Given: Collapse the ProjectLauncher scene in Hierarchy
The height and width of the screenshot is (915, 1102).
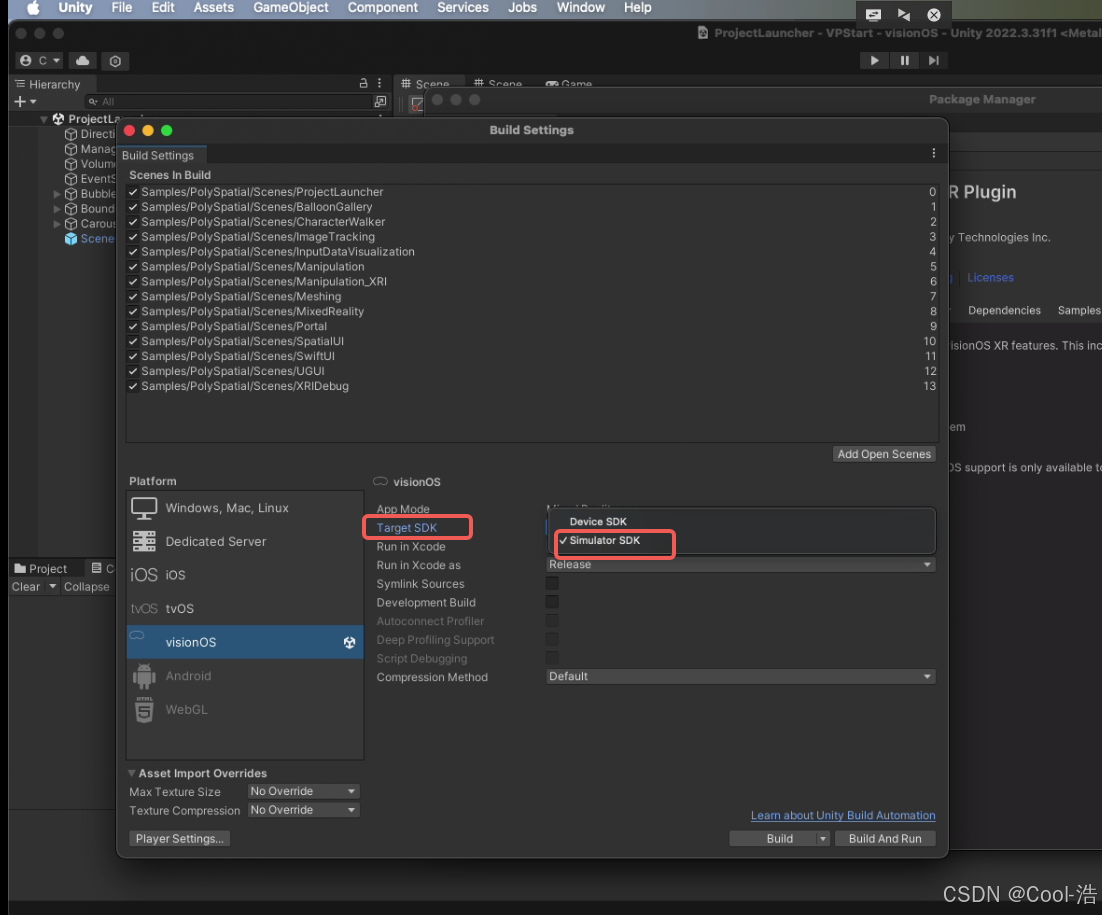Looking at the screenshot, I should point(44,119).
